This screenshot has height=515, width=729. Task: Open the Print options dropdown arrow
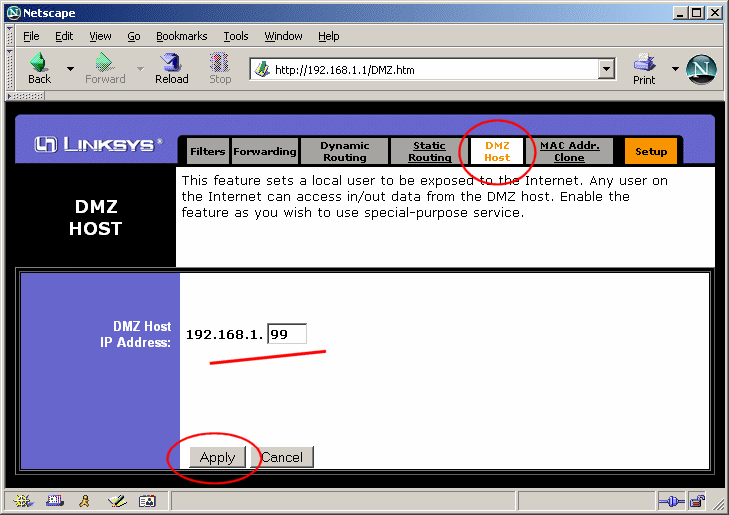click(675, 69)
